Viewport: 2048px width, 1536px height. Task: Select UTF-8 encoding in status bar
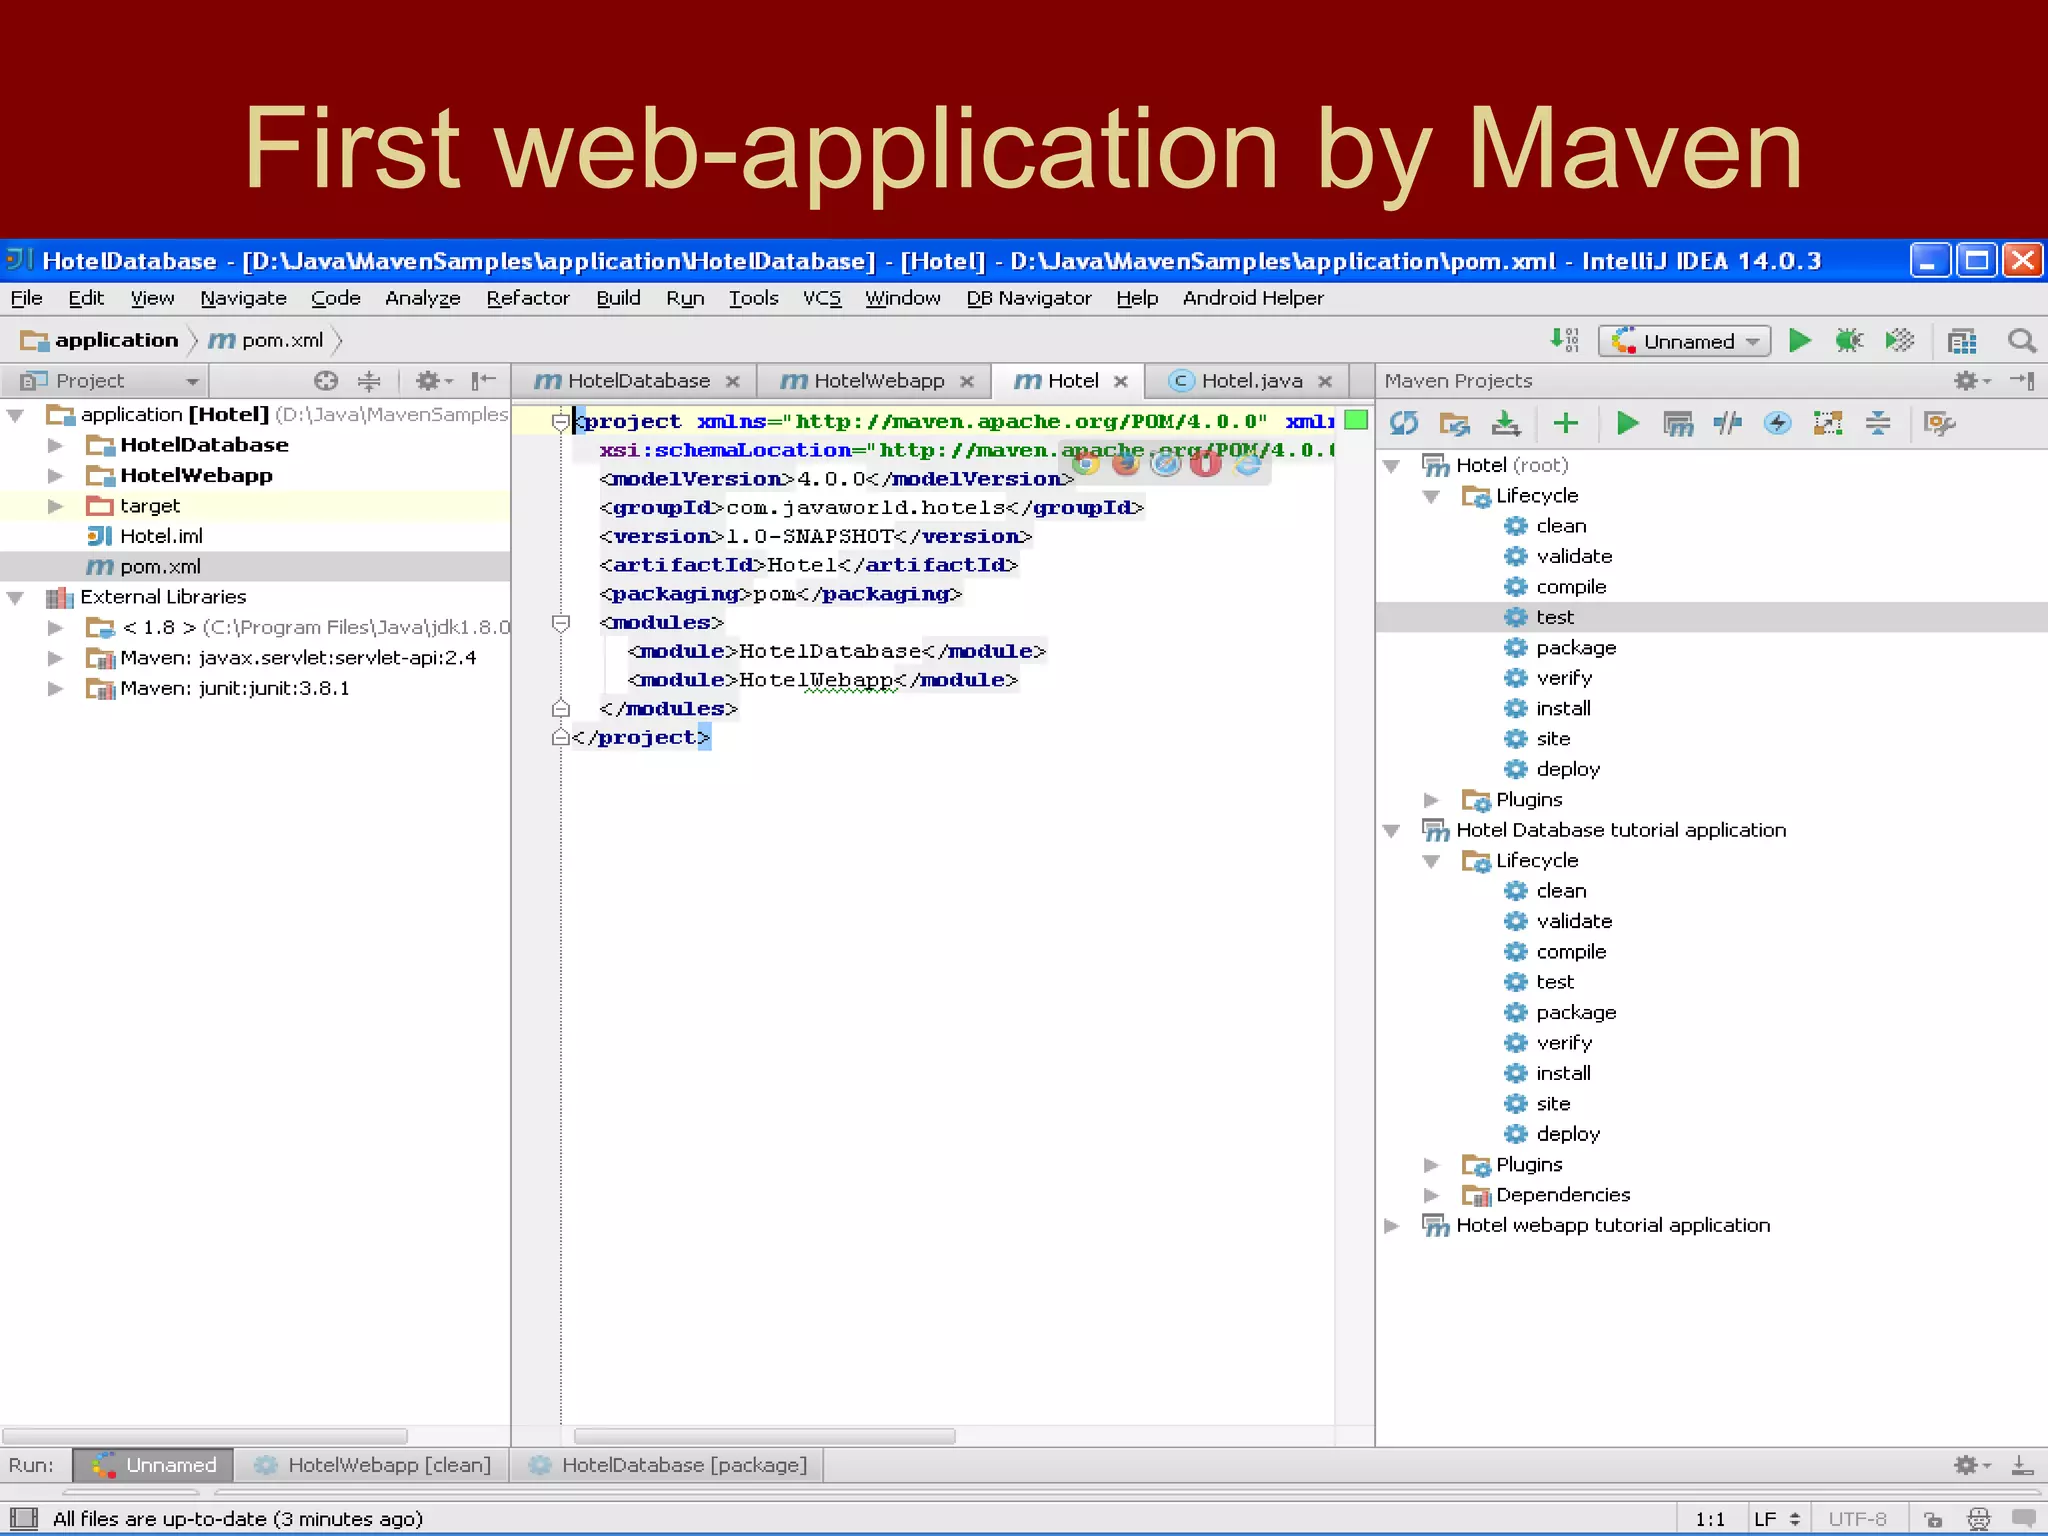coord(1857,1519)
